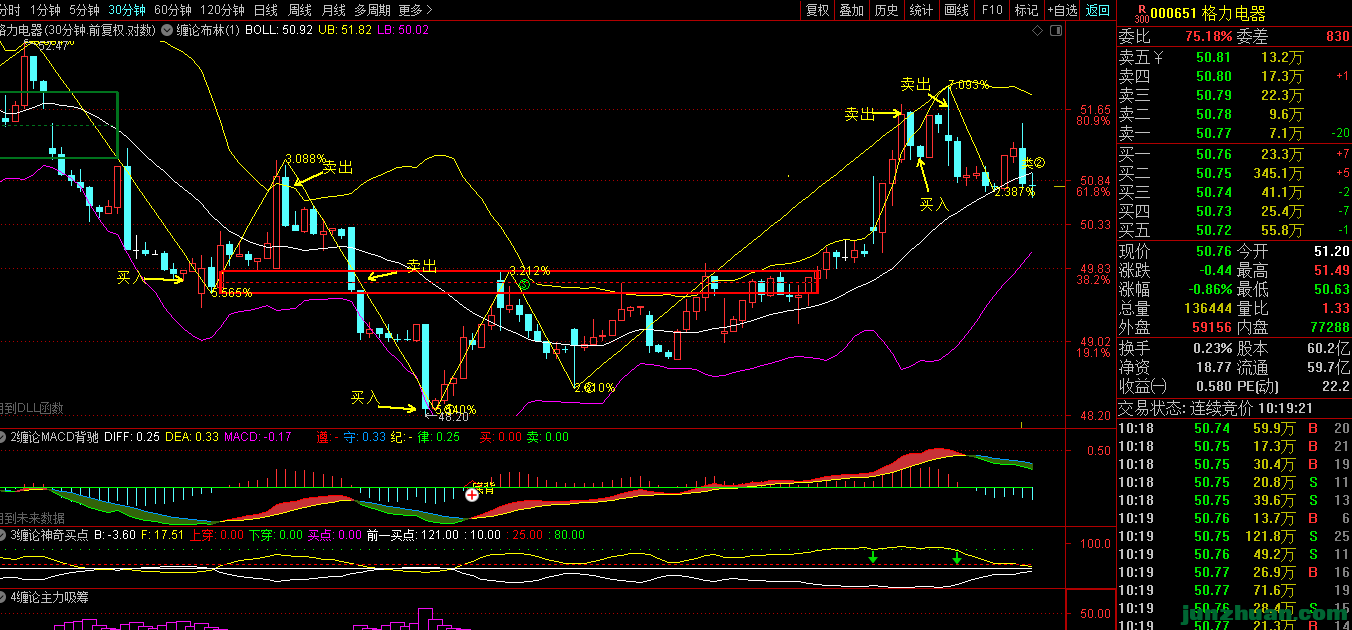Click the 买三 volume 41.1万
The height and width of the screenshot is (630, 1352).
point(1281,192)
